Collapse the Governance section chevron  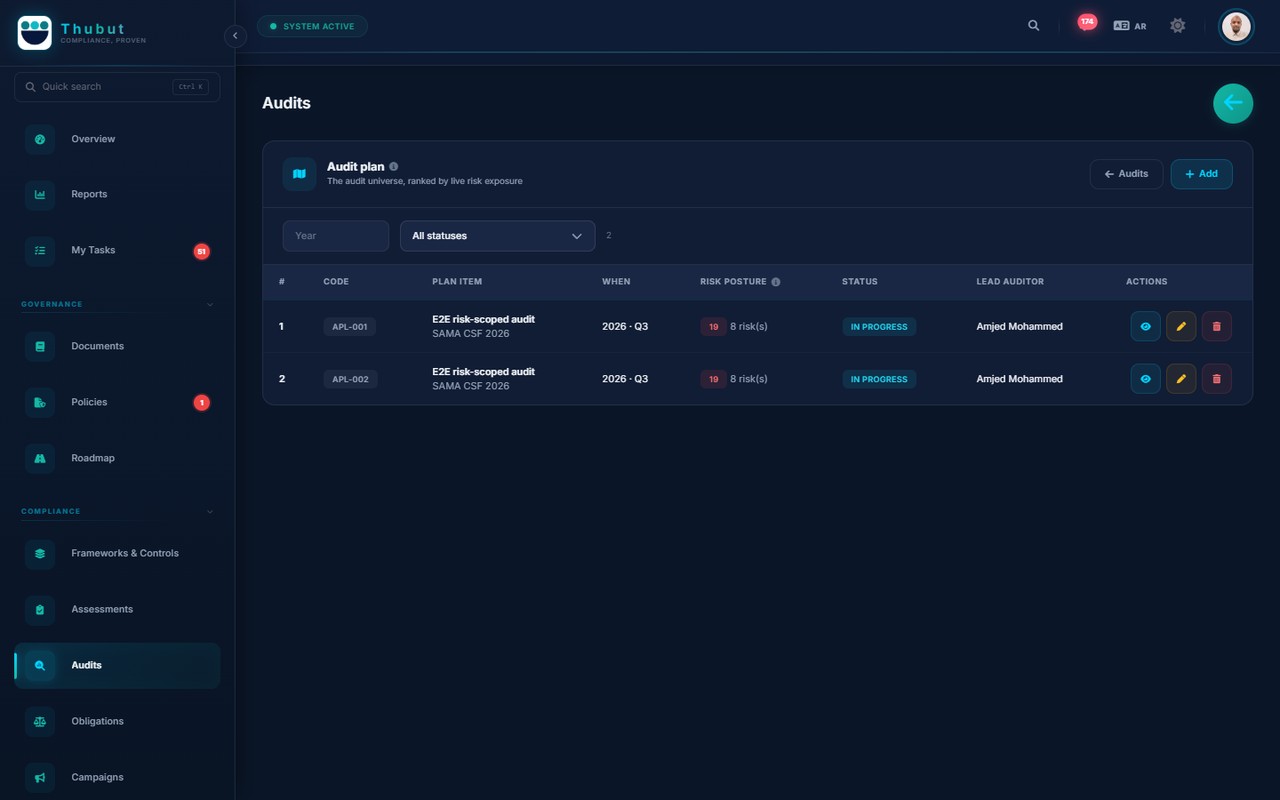tap(210, 304)
